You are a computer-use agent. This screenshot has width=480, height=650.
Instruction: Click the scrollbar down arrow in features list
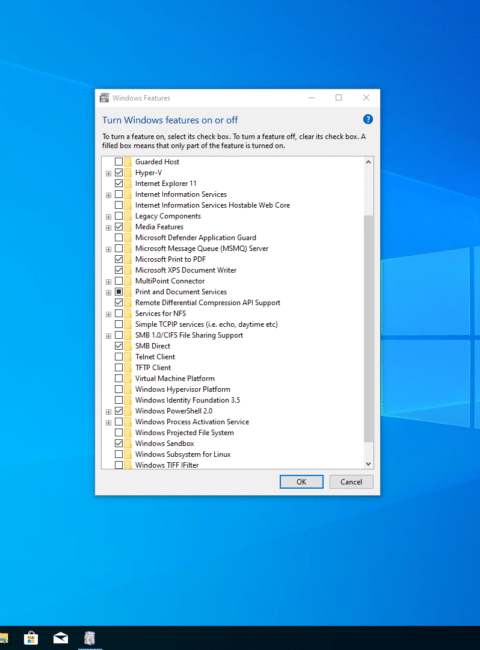pos(368,464)
